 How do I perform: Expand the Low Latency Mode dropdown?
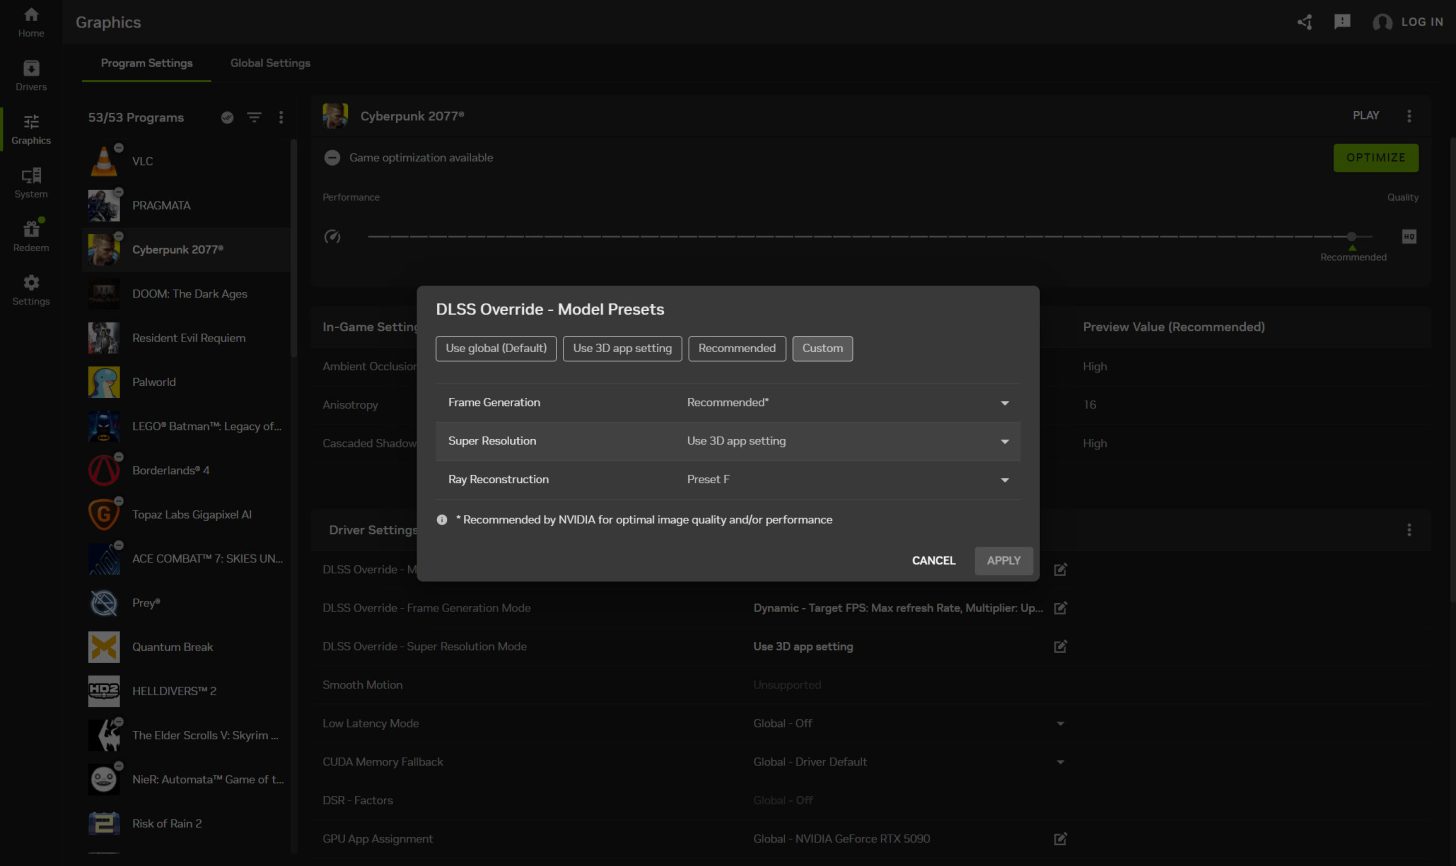click(1060, 723)
